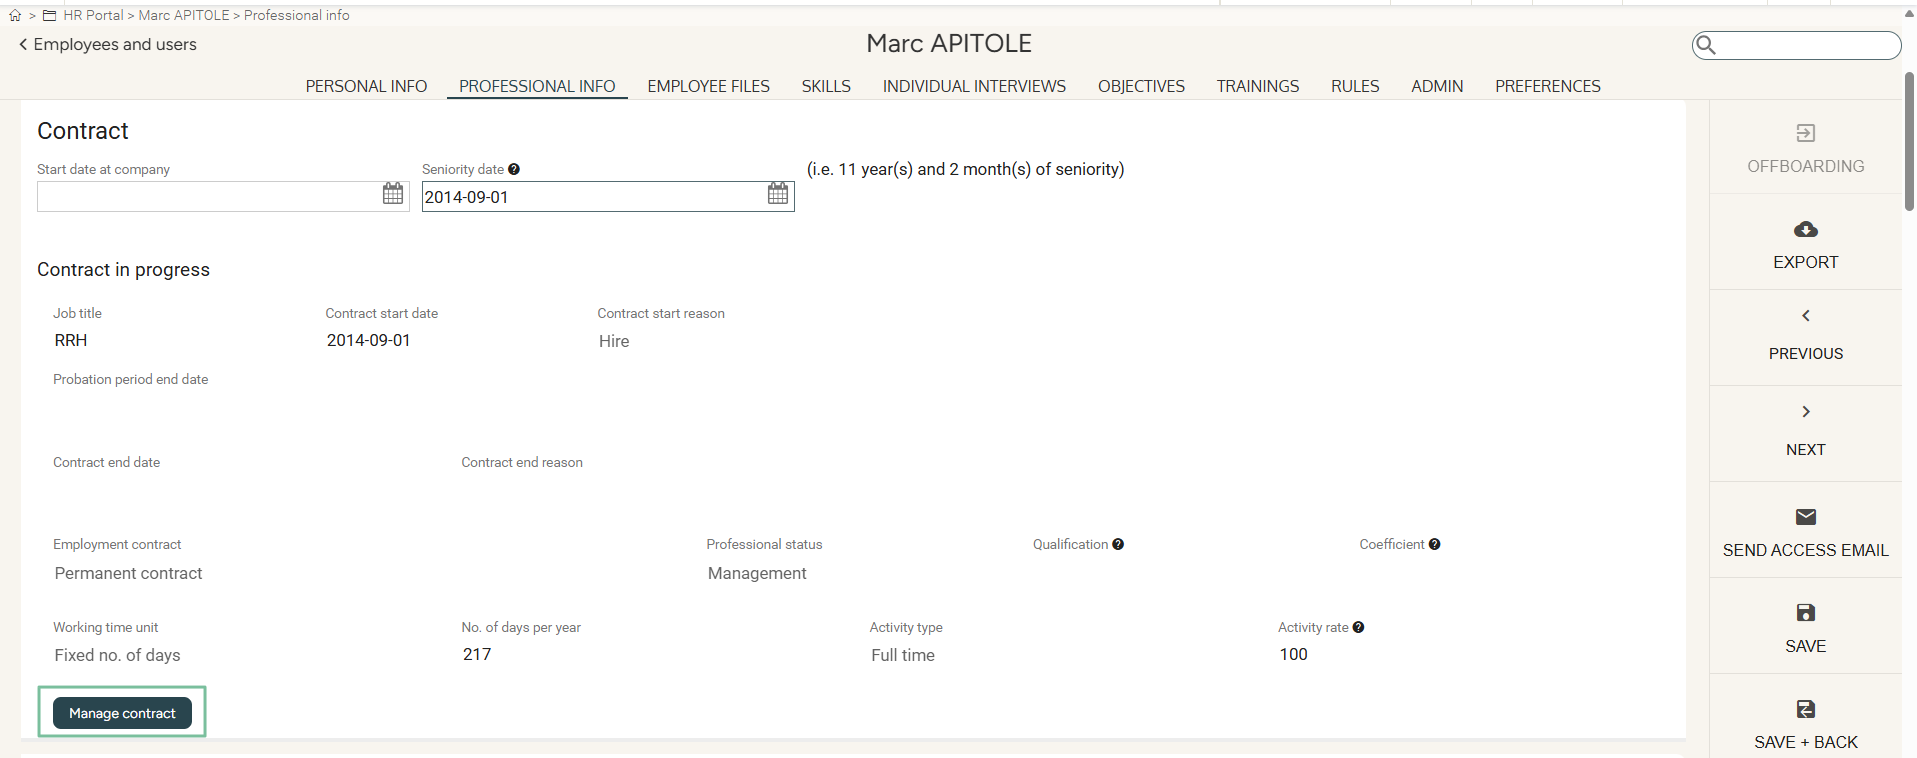Click the Activity rate help icon
This screenshot has width=1917, height=758.
(1358, 628)
